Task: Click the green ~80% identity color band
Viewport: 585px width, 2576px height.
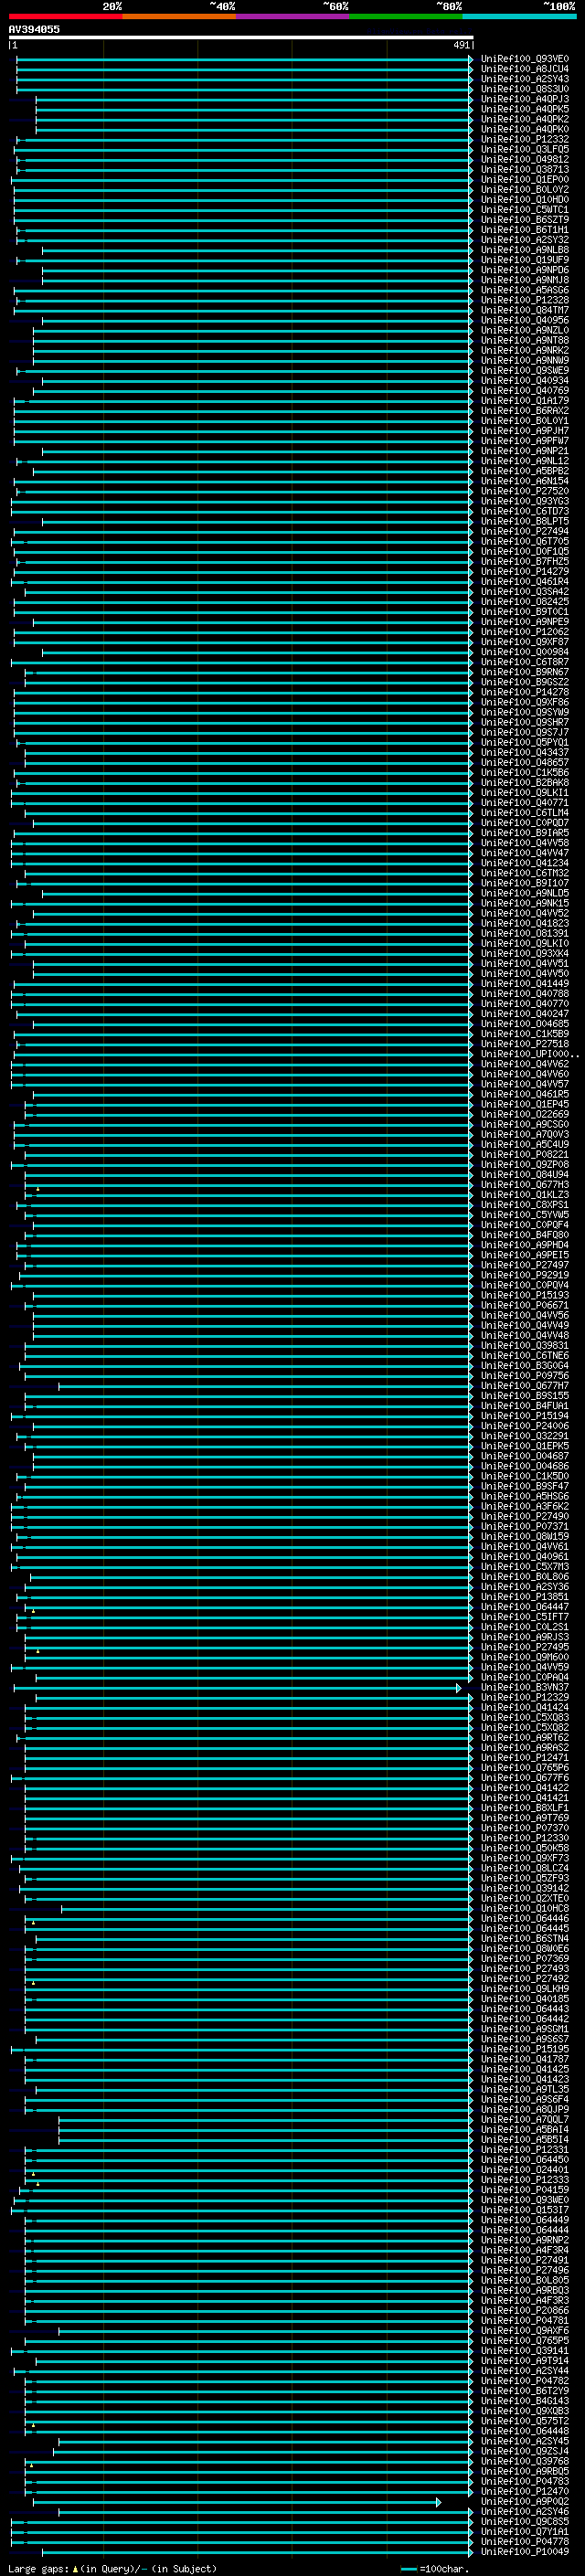Action: [406, 17]
